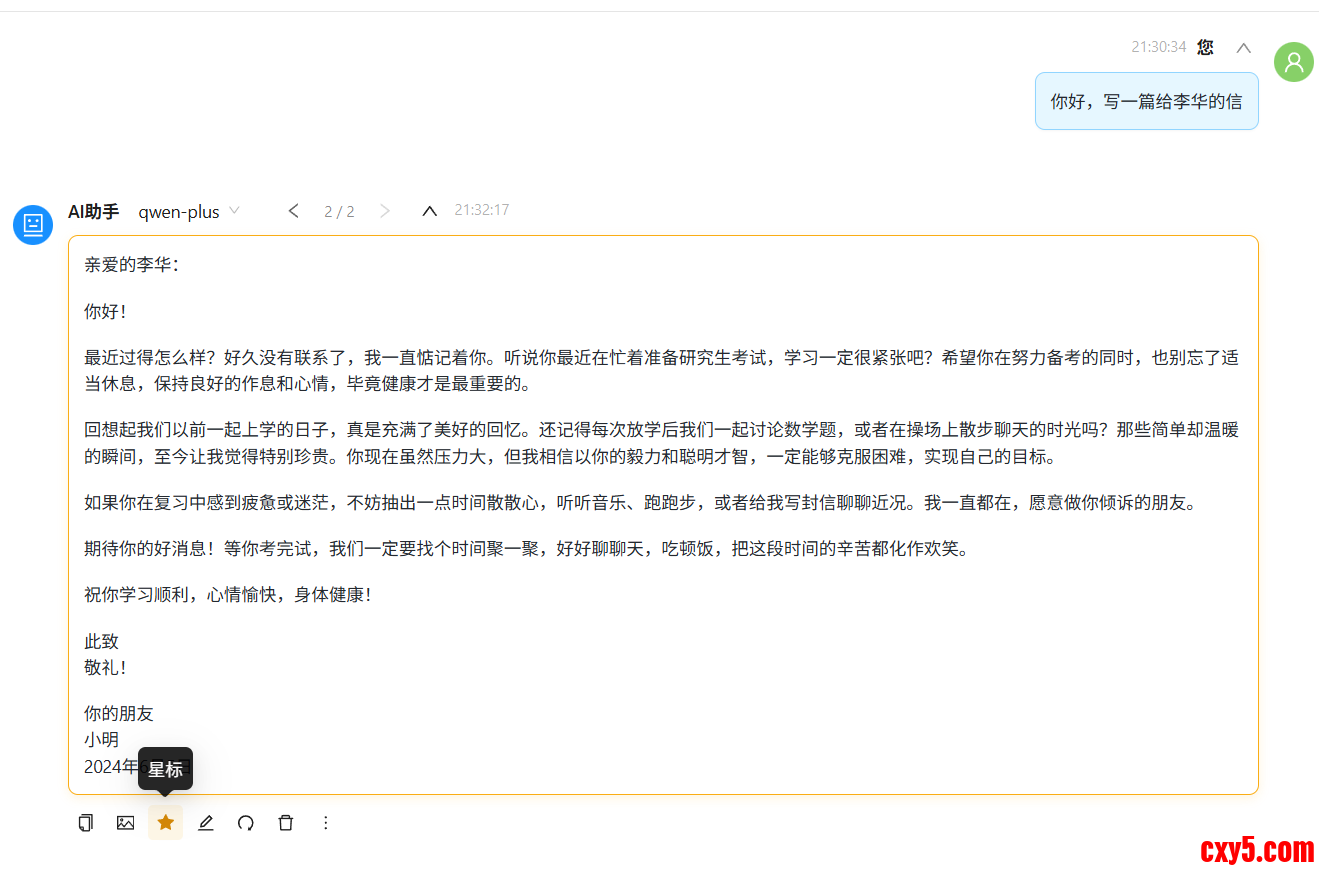Click the paragraph starting 期待你的好消息
The width and height of the screenshot is (1319, 870).
click(527, 549)
